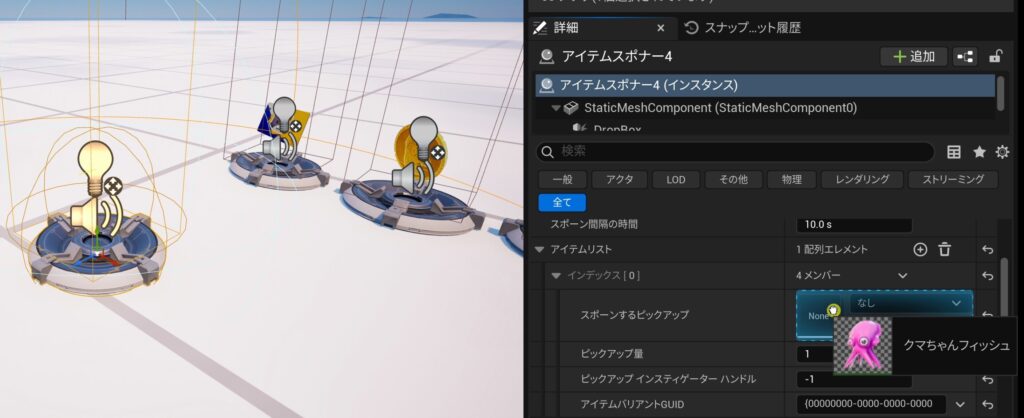Delete all アイテムリスト elements with trash icon

[x=944, y=249]
